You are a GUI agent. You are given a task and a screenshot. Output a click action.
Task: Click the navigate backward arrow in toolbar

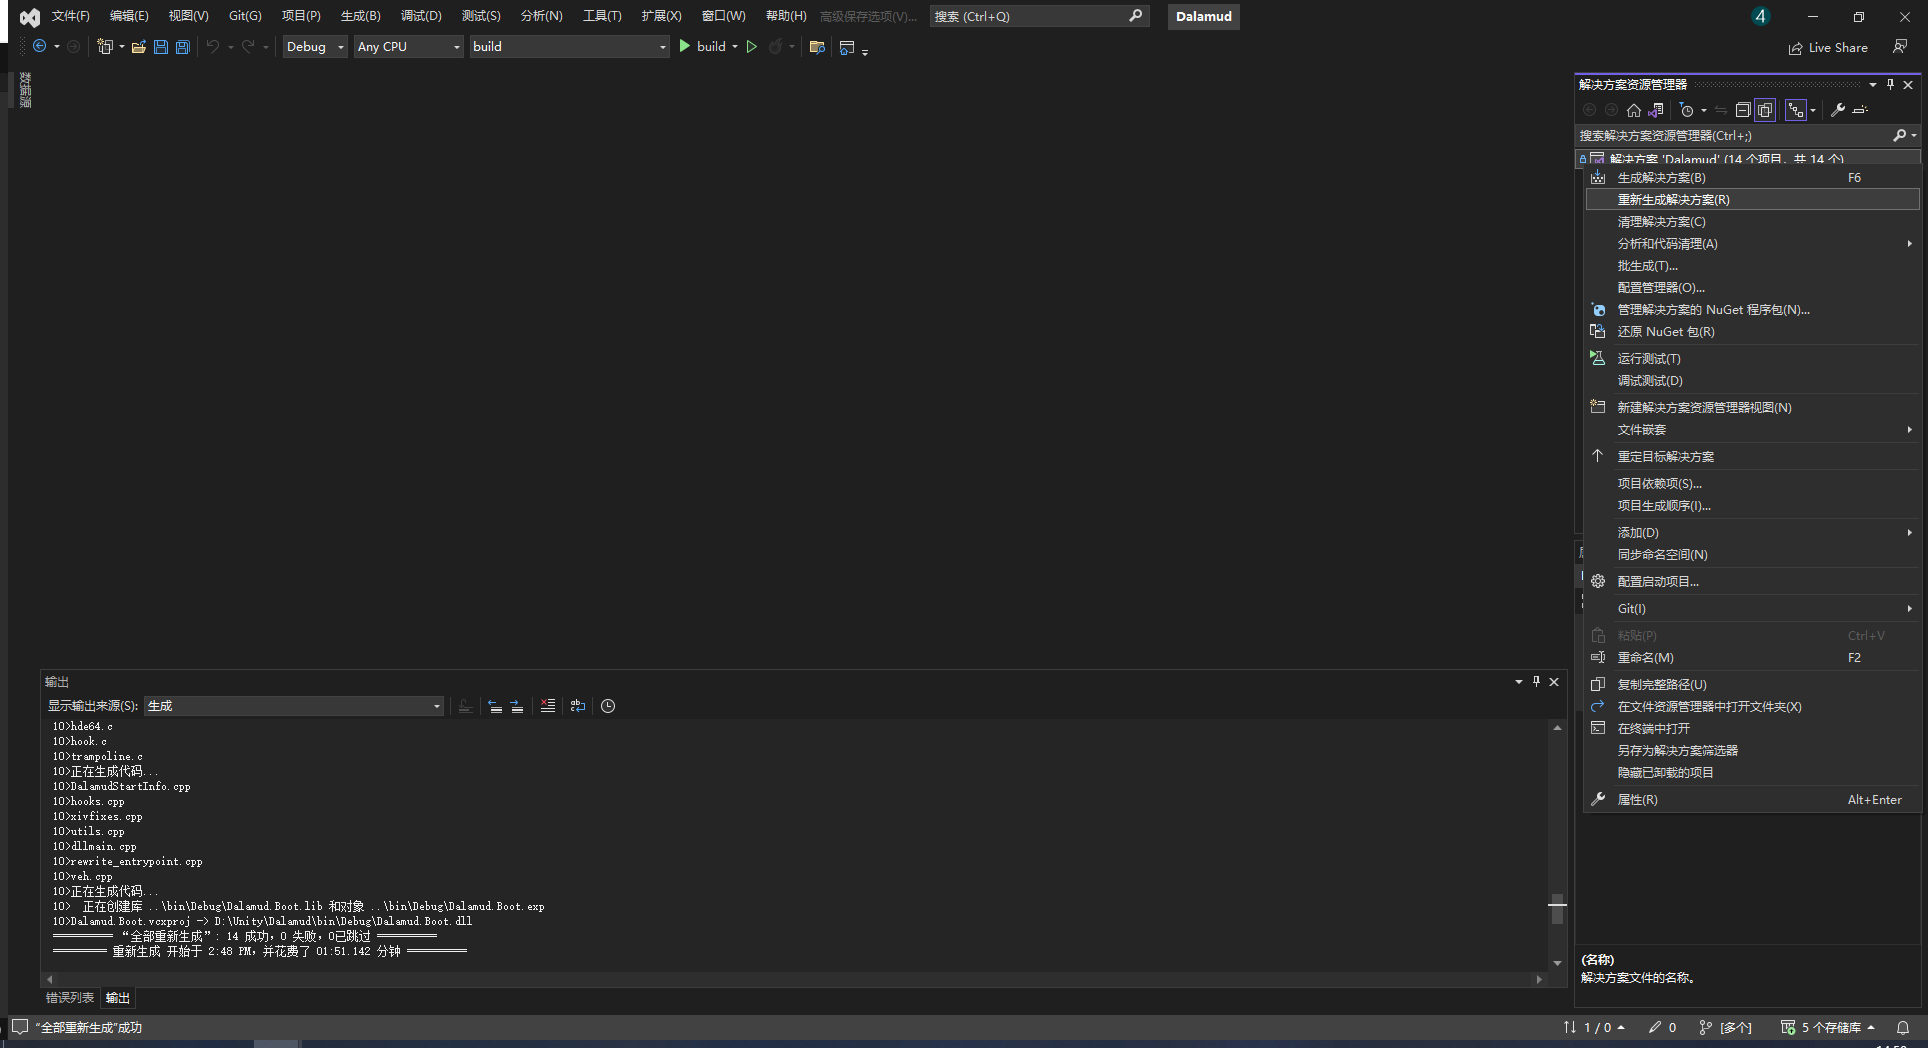(40, 46)
